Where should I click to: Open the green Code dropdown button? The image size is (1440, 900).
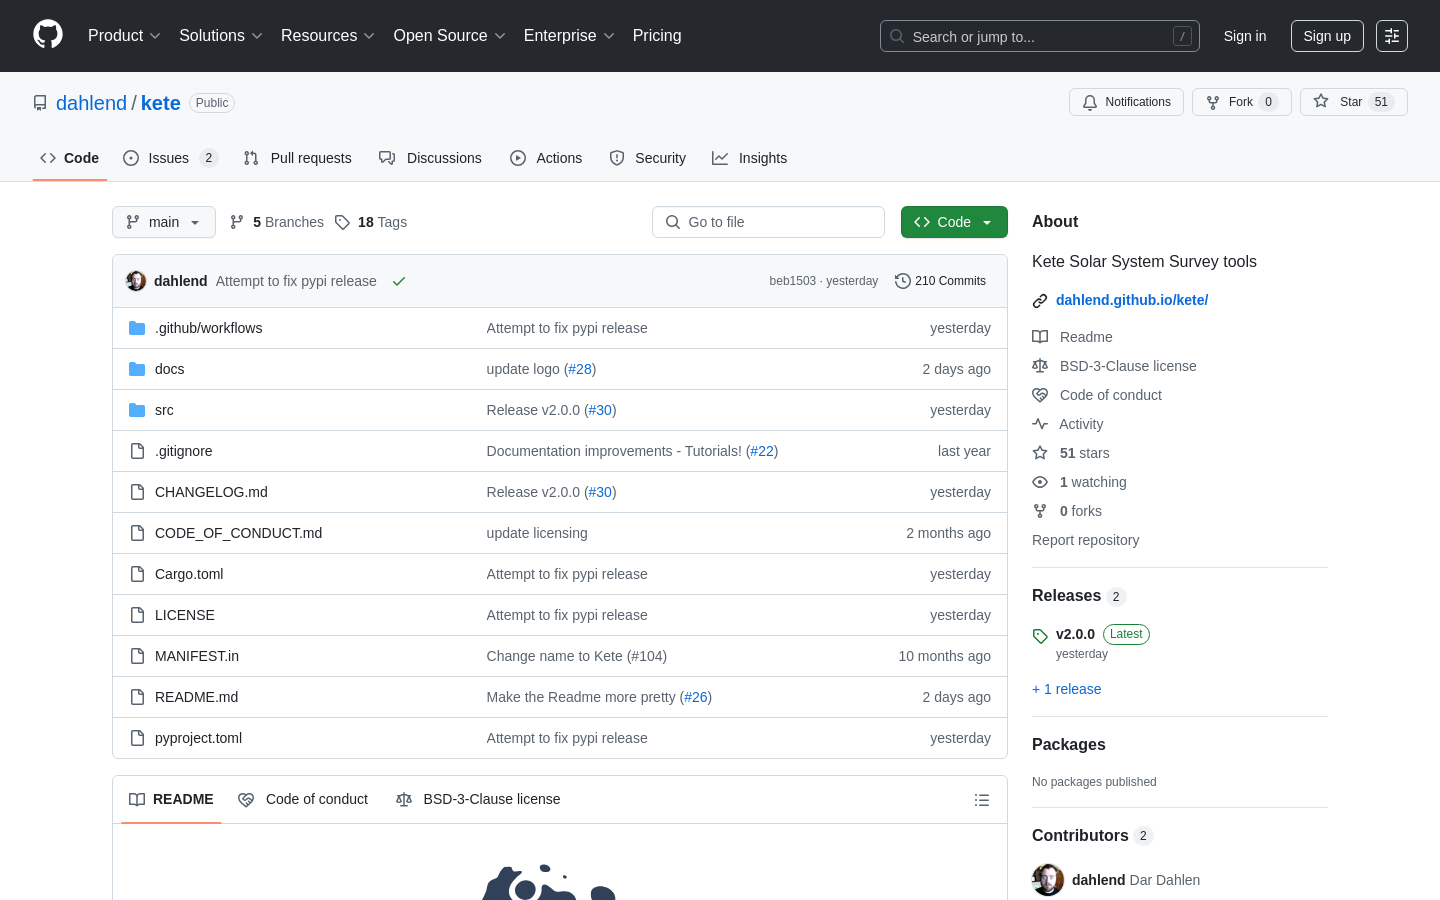point(954,222)
